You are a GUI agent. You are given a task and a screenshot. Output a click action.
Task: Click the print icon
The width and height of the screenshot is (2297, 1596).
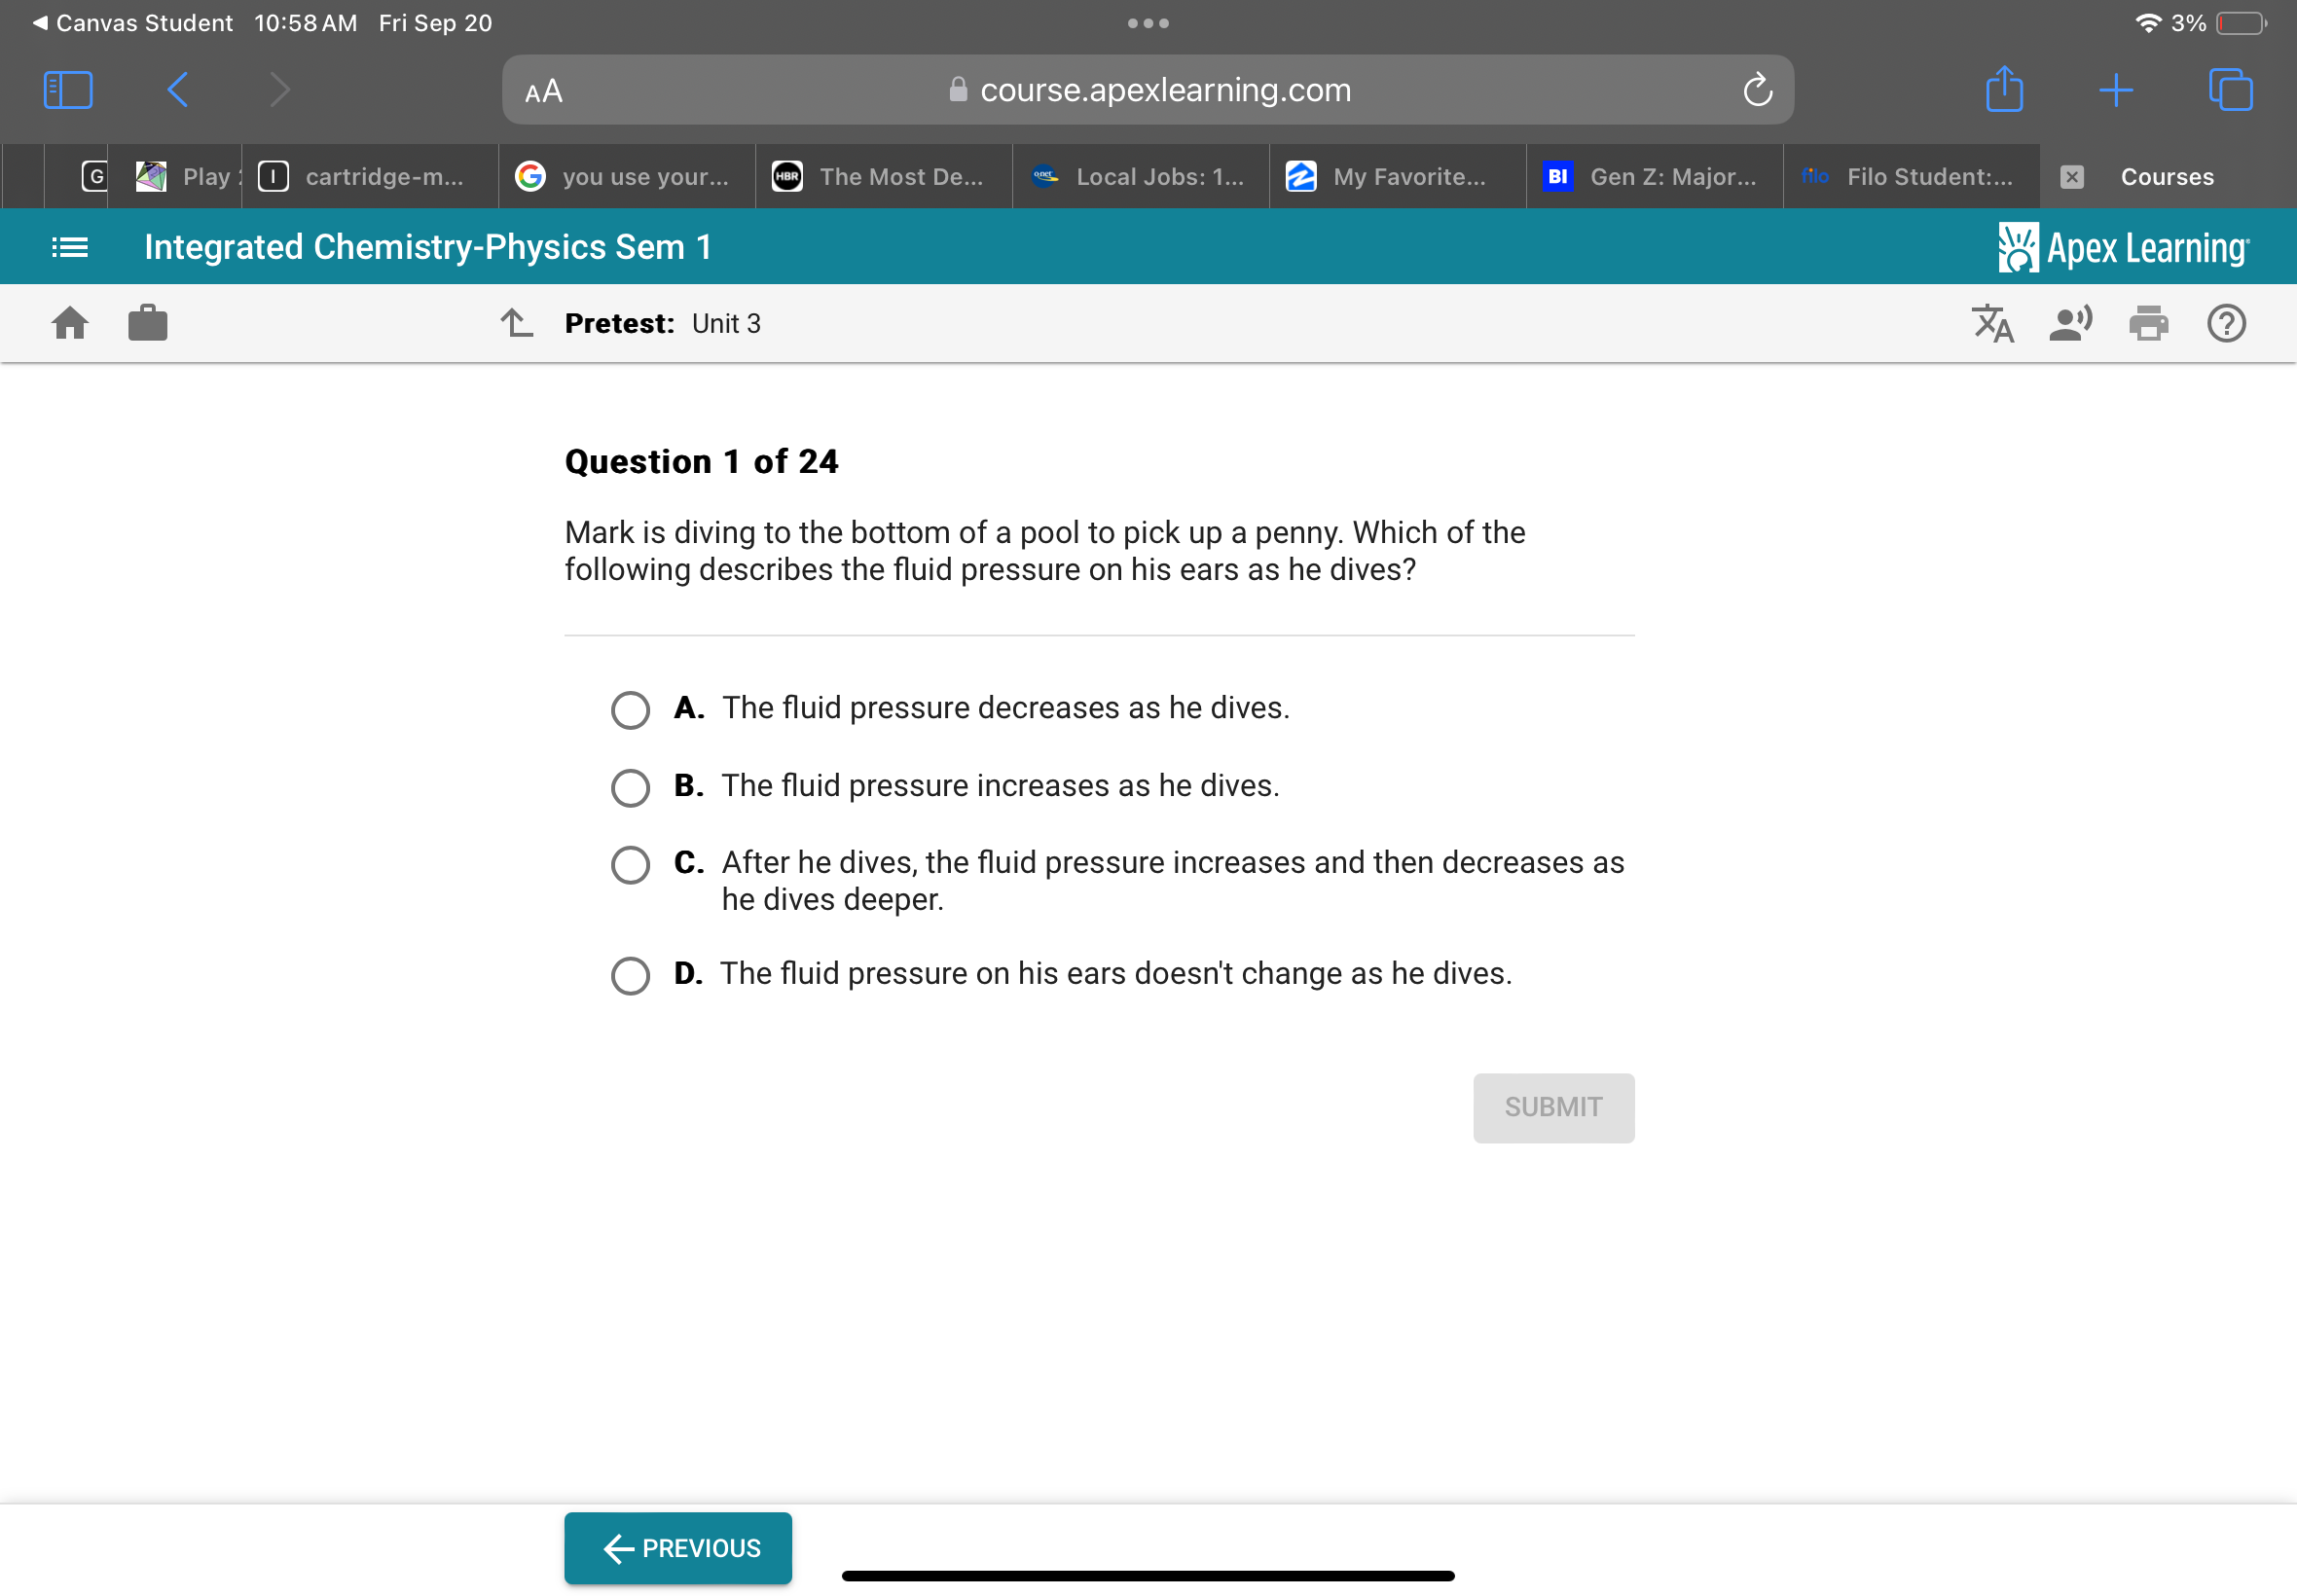coord(2149,323)
